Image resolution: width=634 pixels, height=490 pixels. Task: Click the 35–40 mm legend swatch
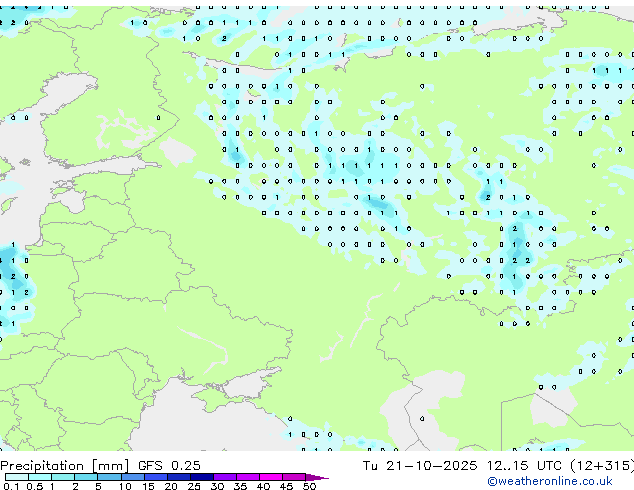click(248, 477)
